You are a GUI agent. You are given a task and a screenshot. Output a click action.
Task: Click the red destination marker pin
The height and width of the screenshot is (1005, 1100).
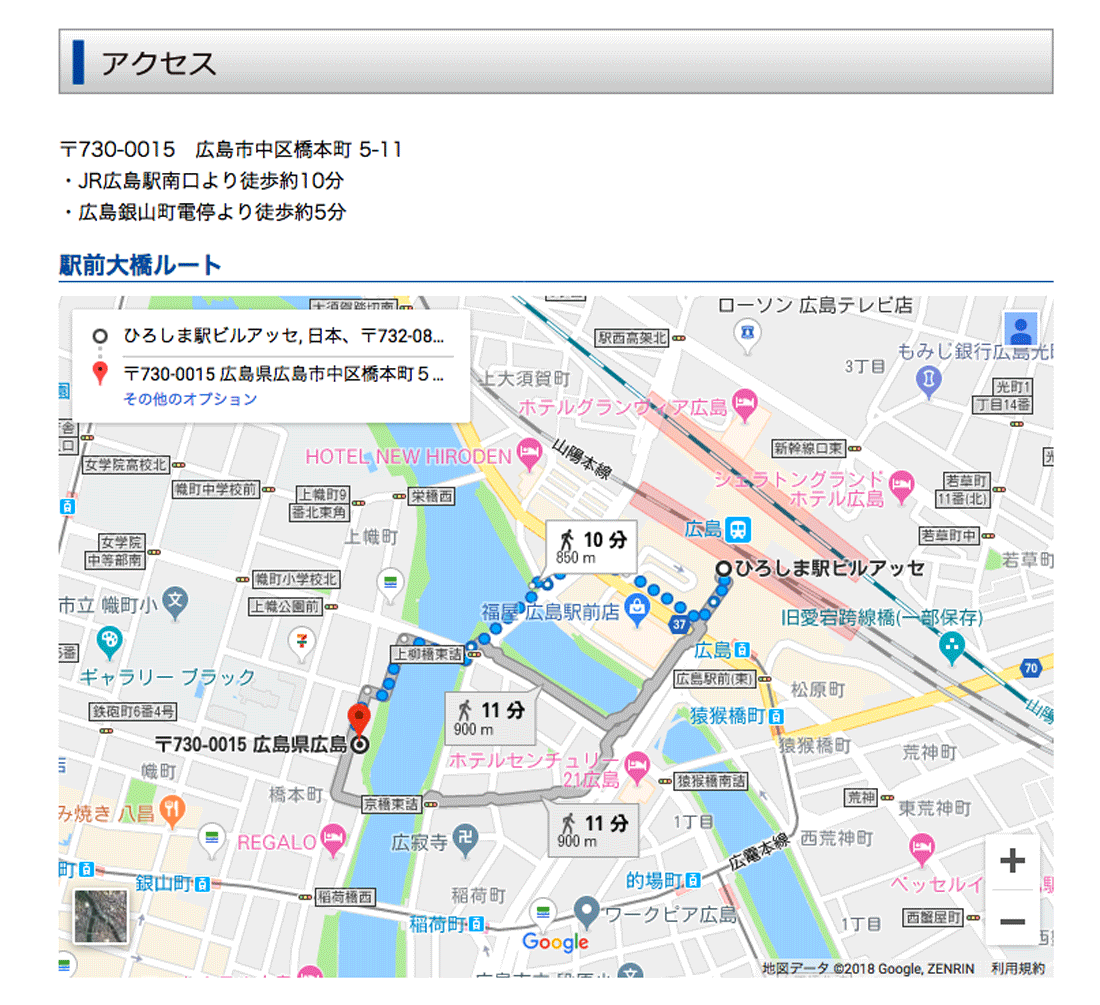[359, 722]
